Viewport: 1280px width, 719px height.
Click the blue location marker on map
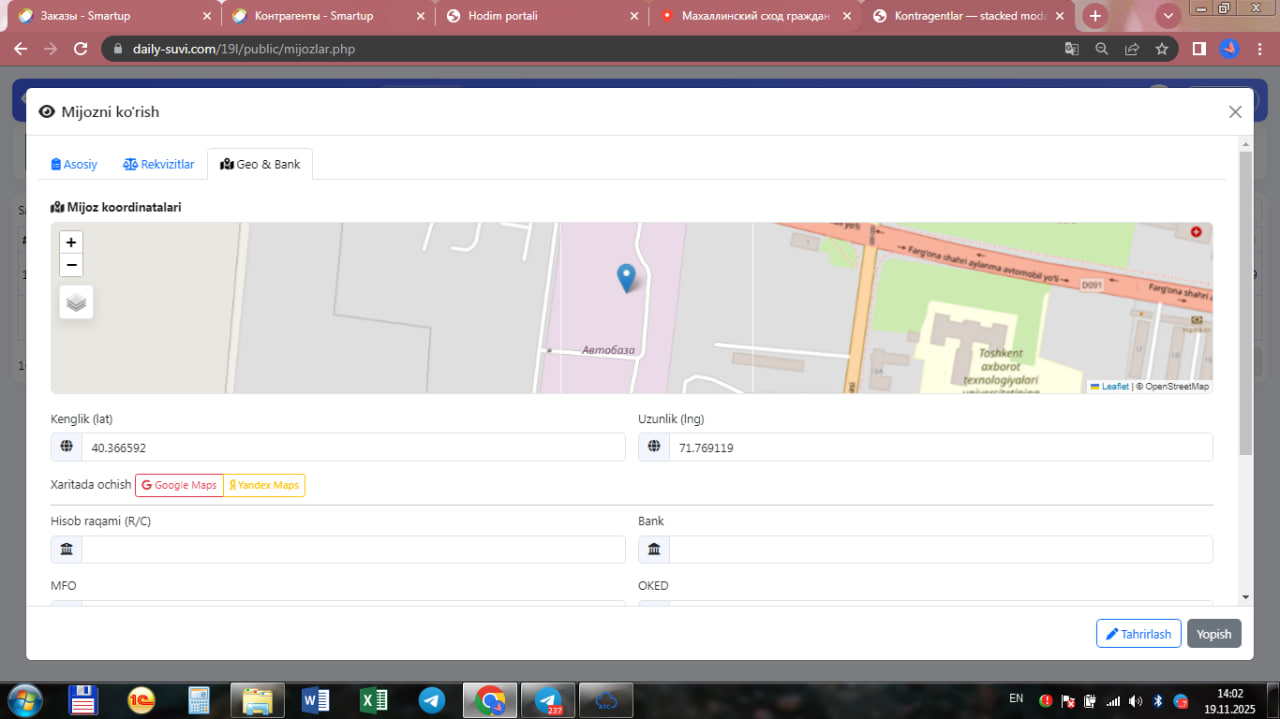626,277
